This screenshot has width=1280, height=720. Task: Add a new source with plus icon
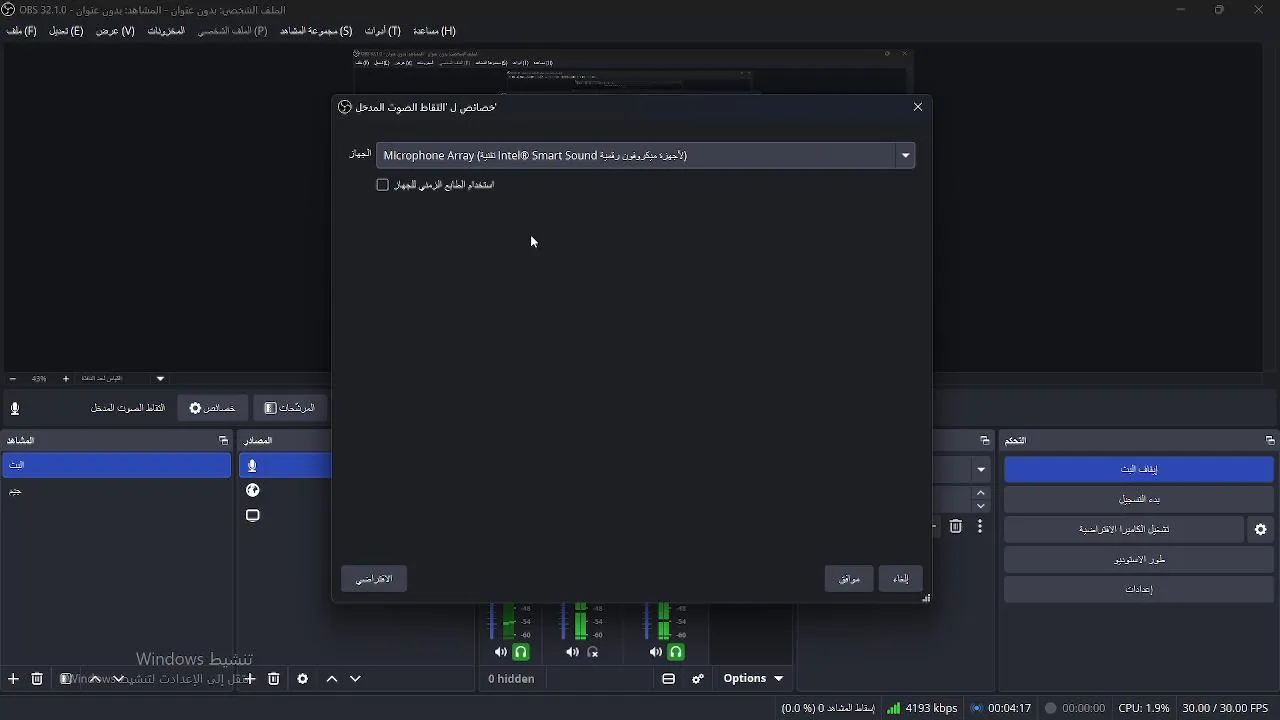click(250, 679)
